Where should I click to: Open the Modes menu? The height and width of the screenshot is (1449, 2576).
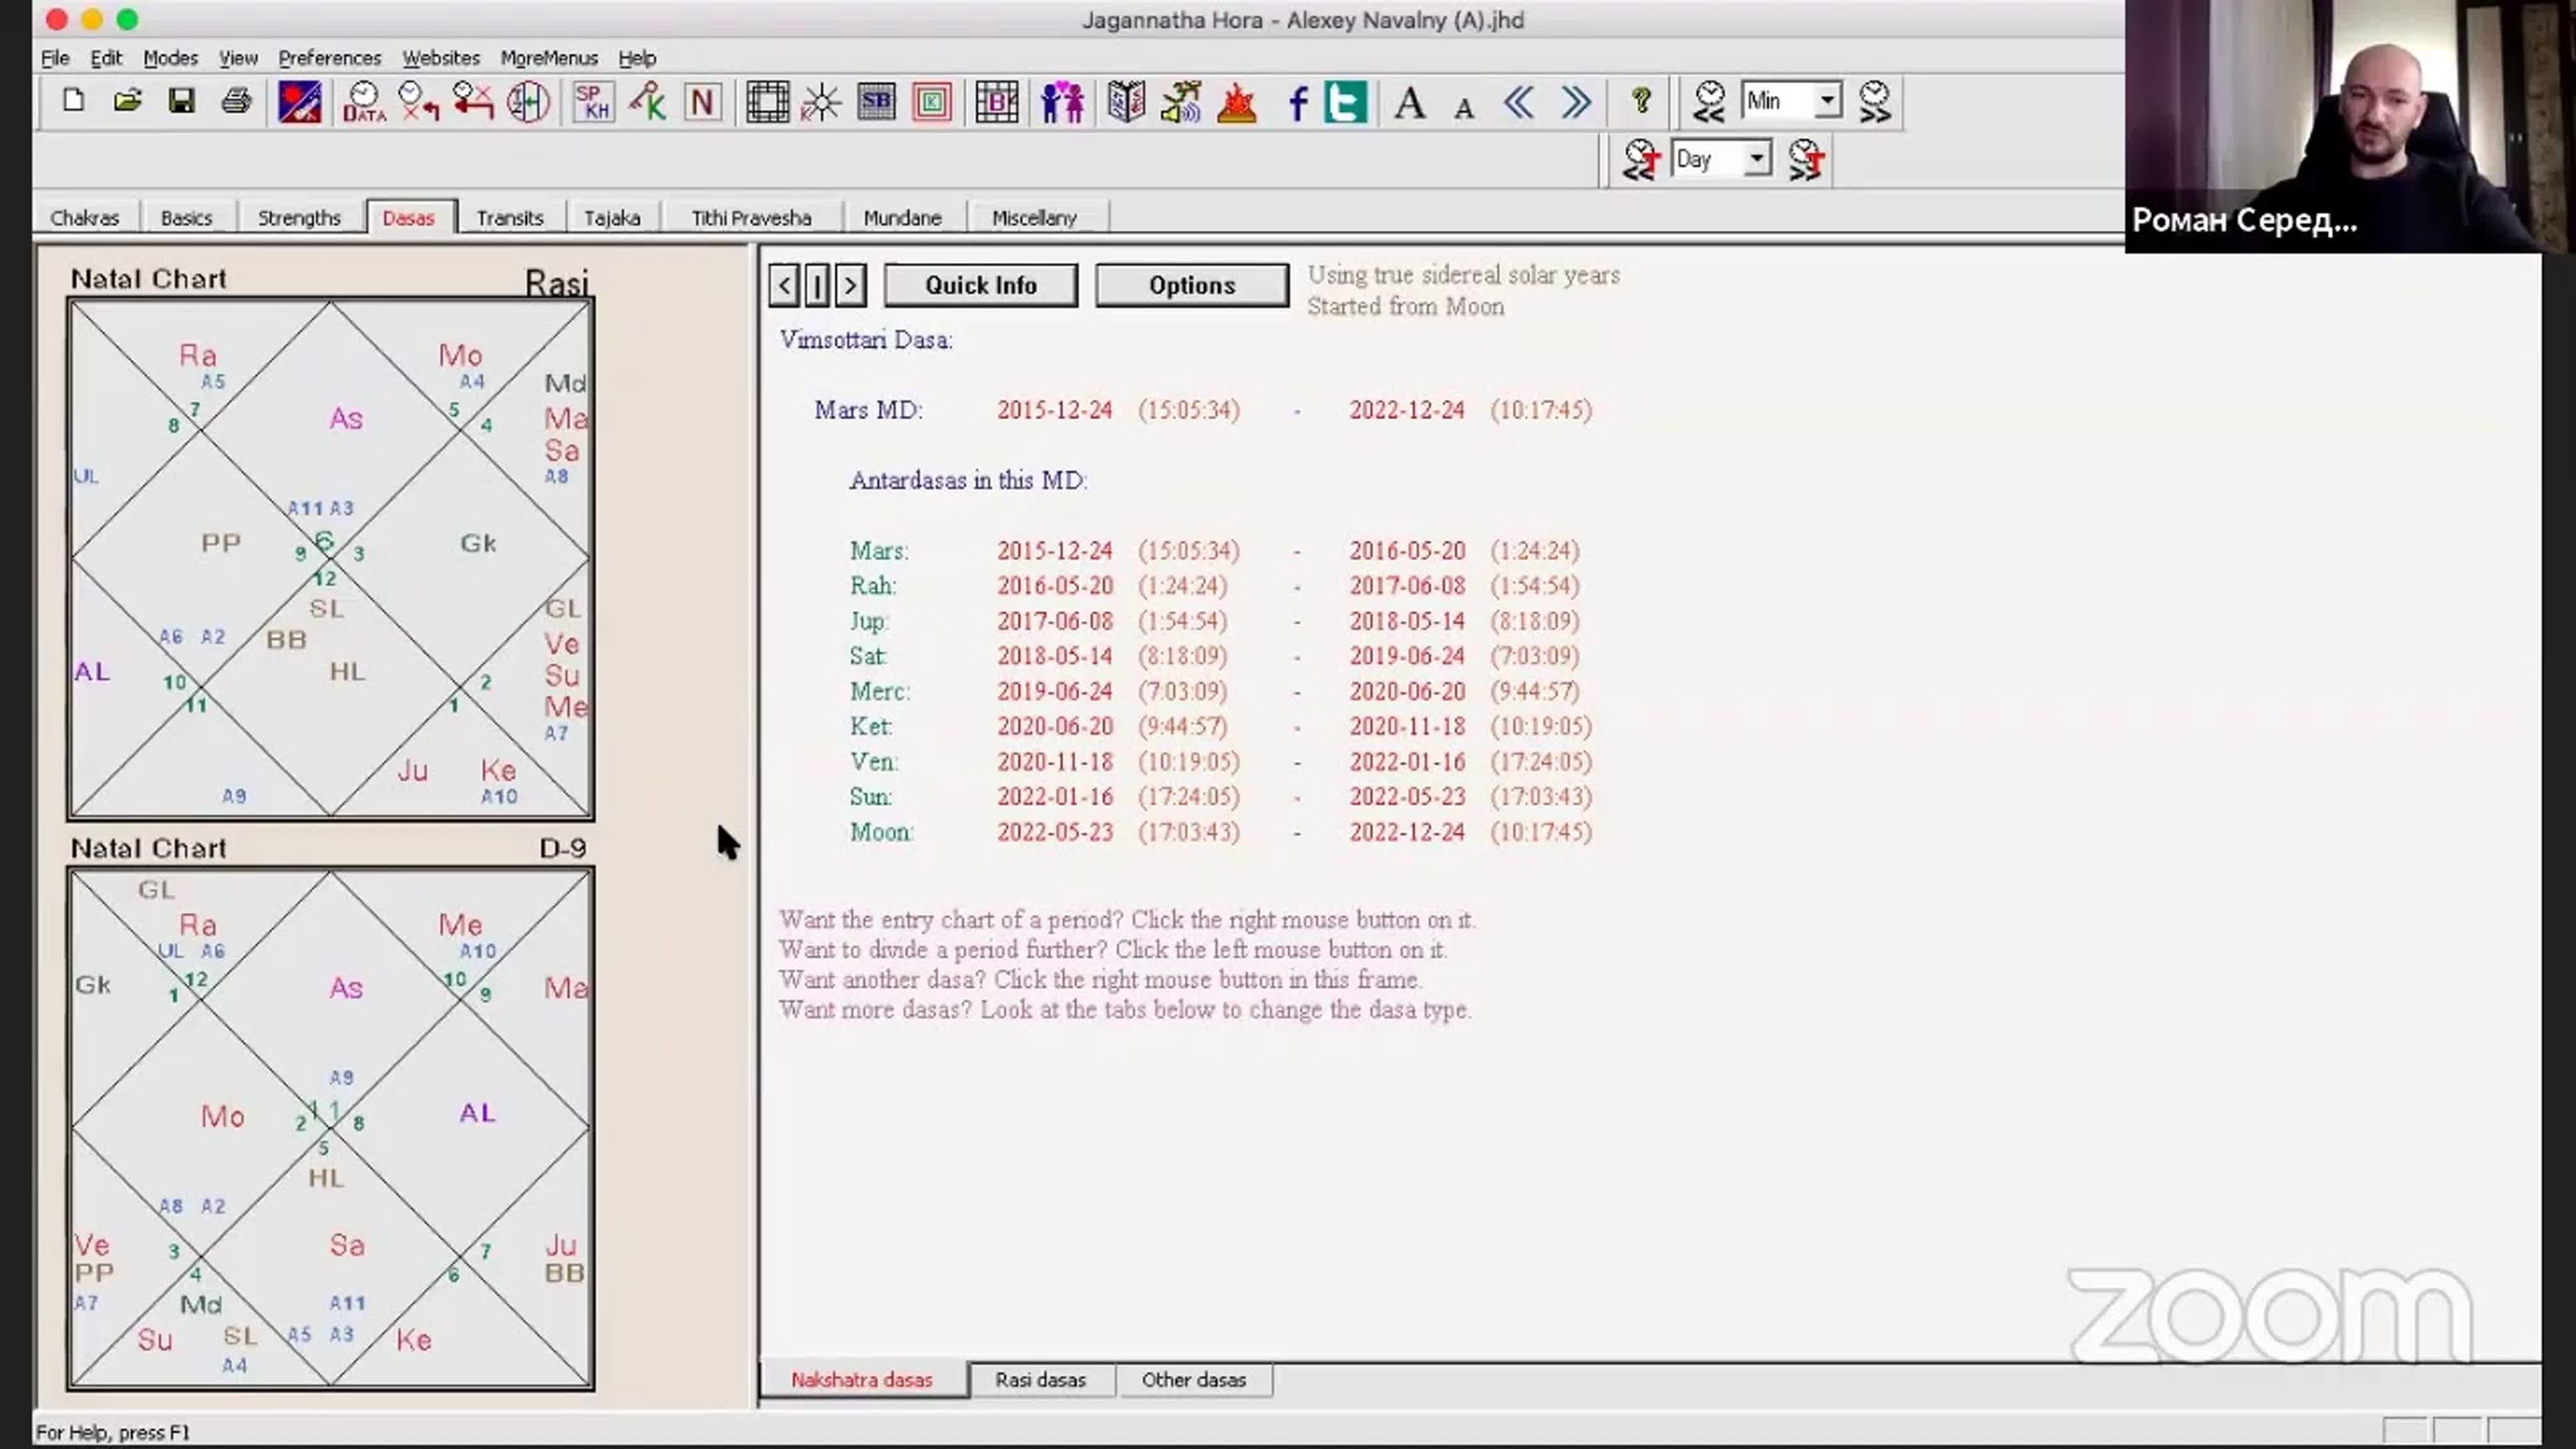171,58
